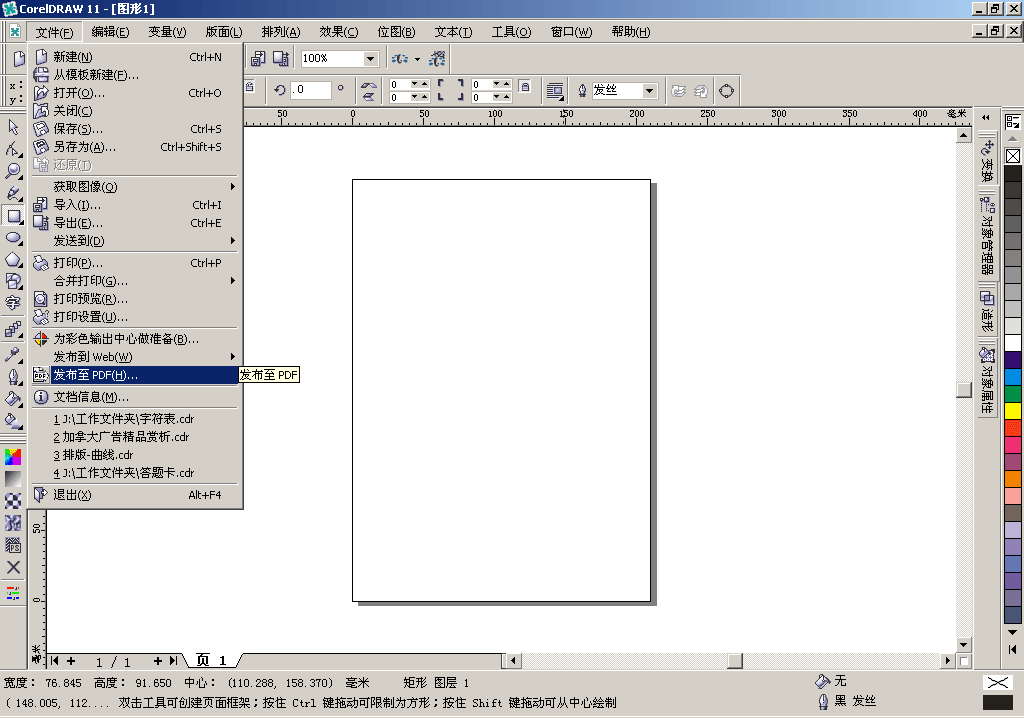The width and height of the screenshot is (1024, 718).
Task: Click the mirror buttons icon on property bar
Action: (369, 91)
